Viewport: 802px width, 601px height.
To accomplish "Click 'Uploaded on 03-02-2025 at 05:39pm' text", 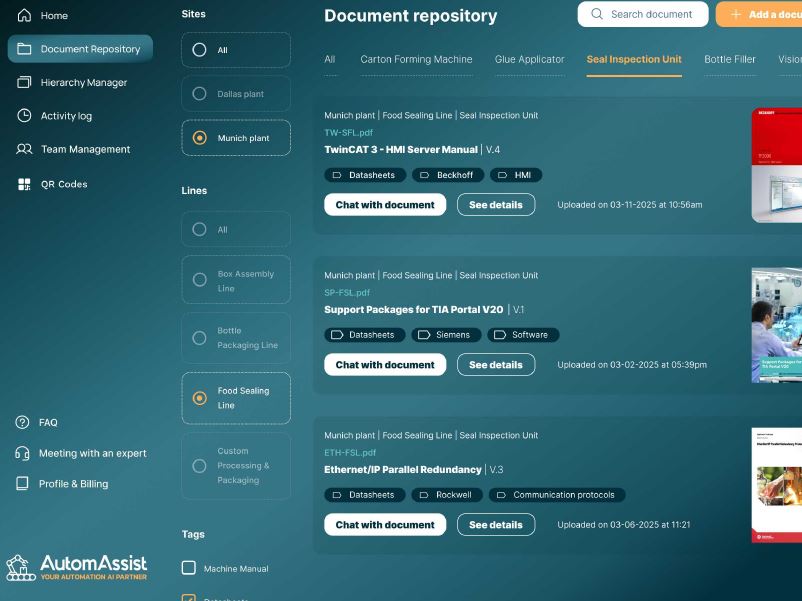I will point(632,365).
